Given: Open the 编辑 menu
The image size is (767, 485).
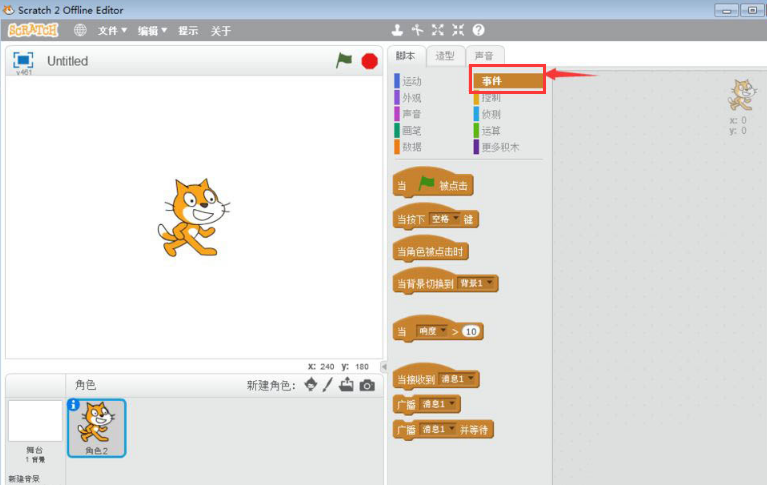Looking at the screenshot, I should (152, 31).
